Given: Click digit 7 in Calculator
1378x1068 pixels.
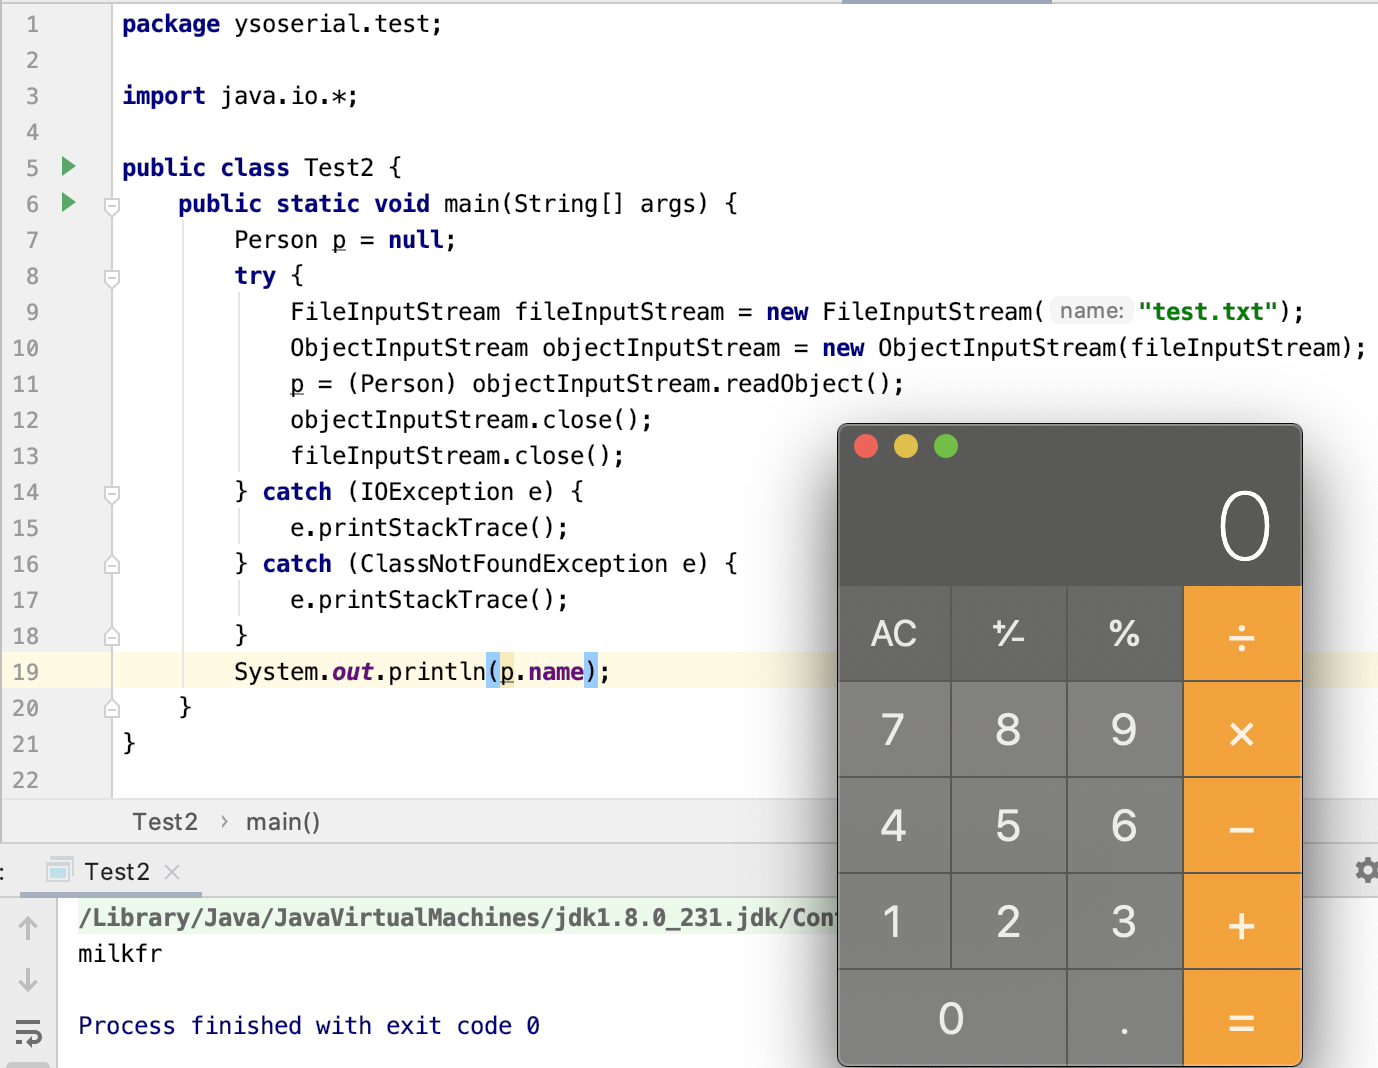Looking at the screenshot, I should [x=894, y=730].
